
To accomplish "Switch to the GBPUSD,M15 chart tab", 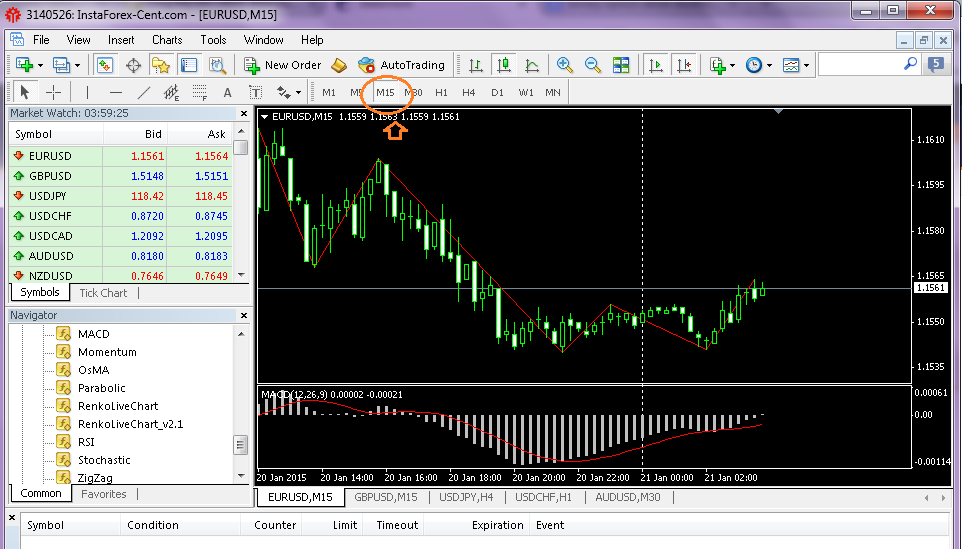I will pyautogui.click(x=386, y=497).
